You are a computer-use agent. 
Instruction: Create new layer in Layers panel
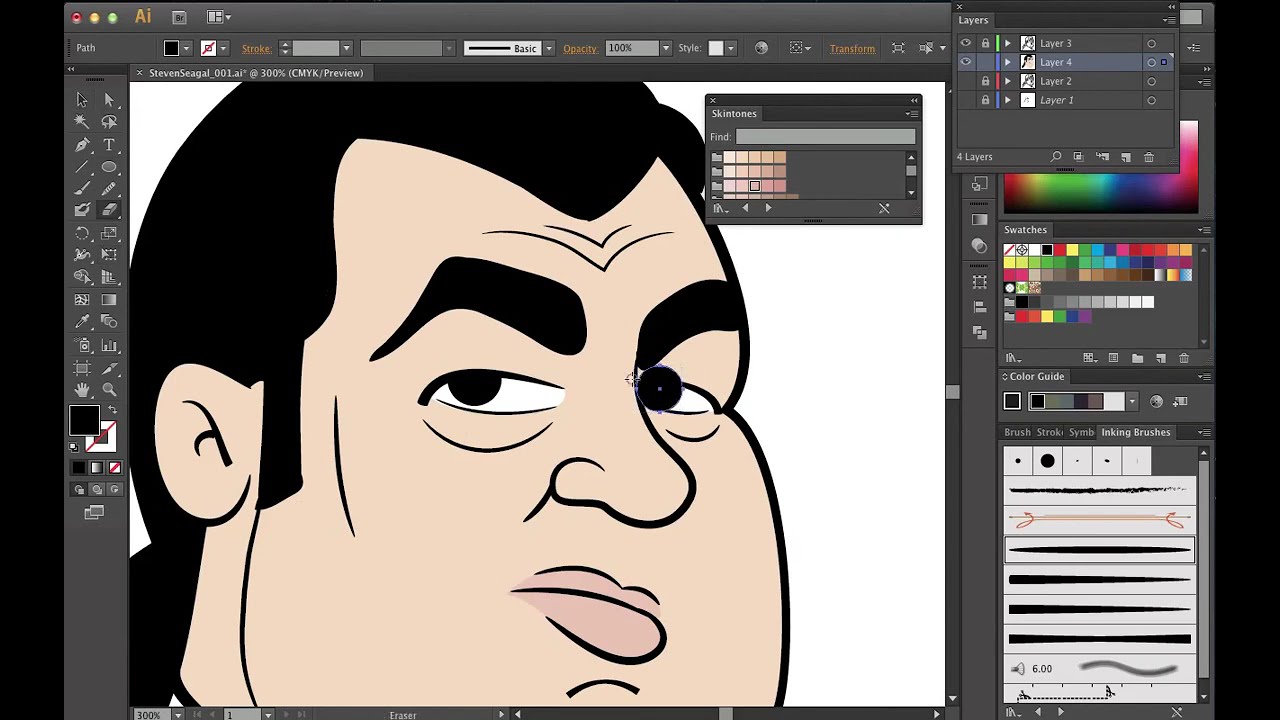pos(1125,157)
